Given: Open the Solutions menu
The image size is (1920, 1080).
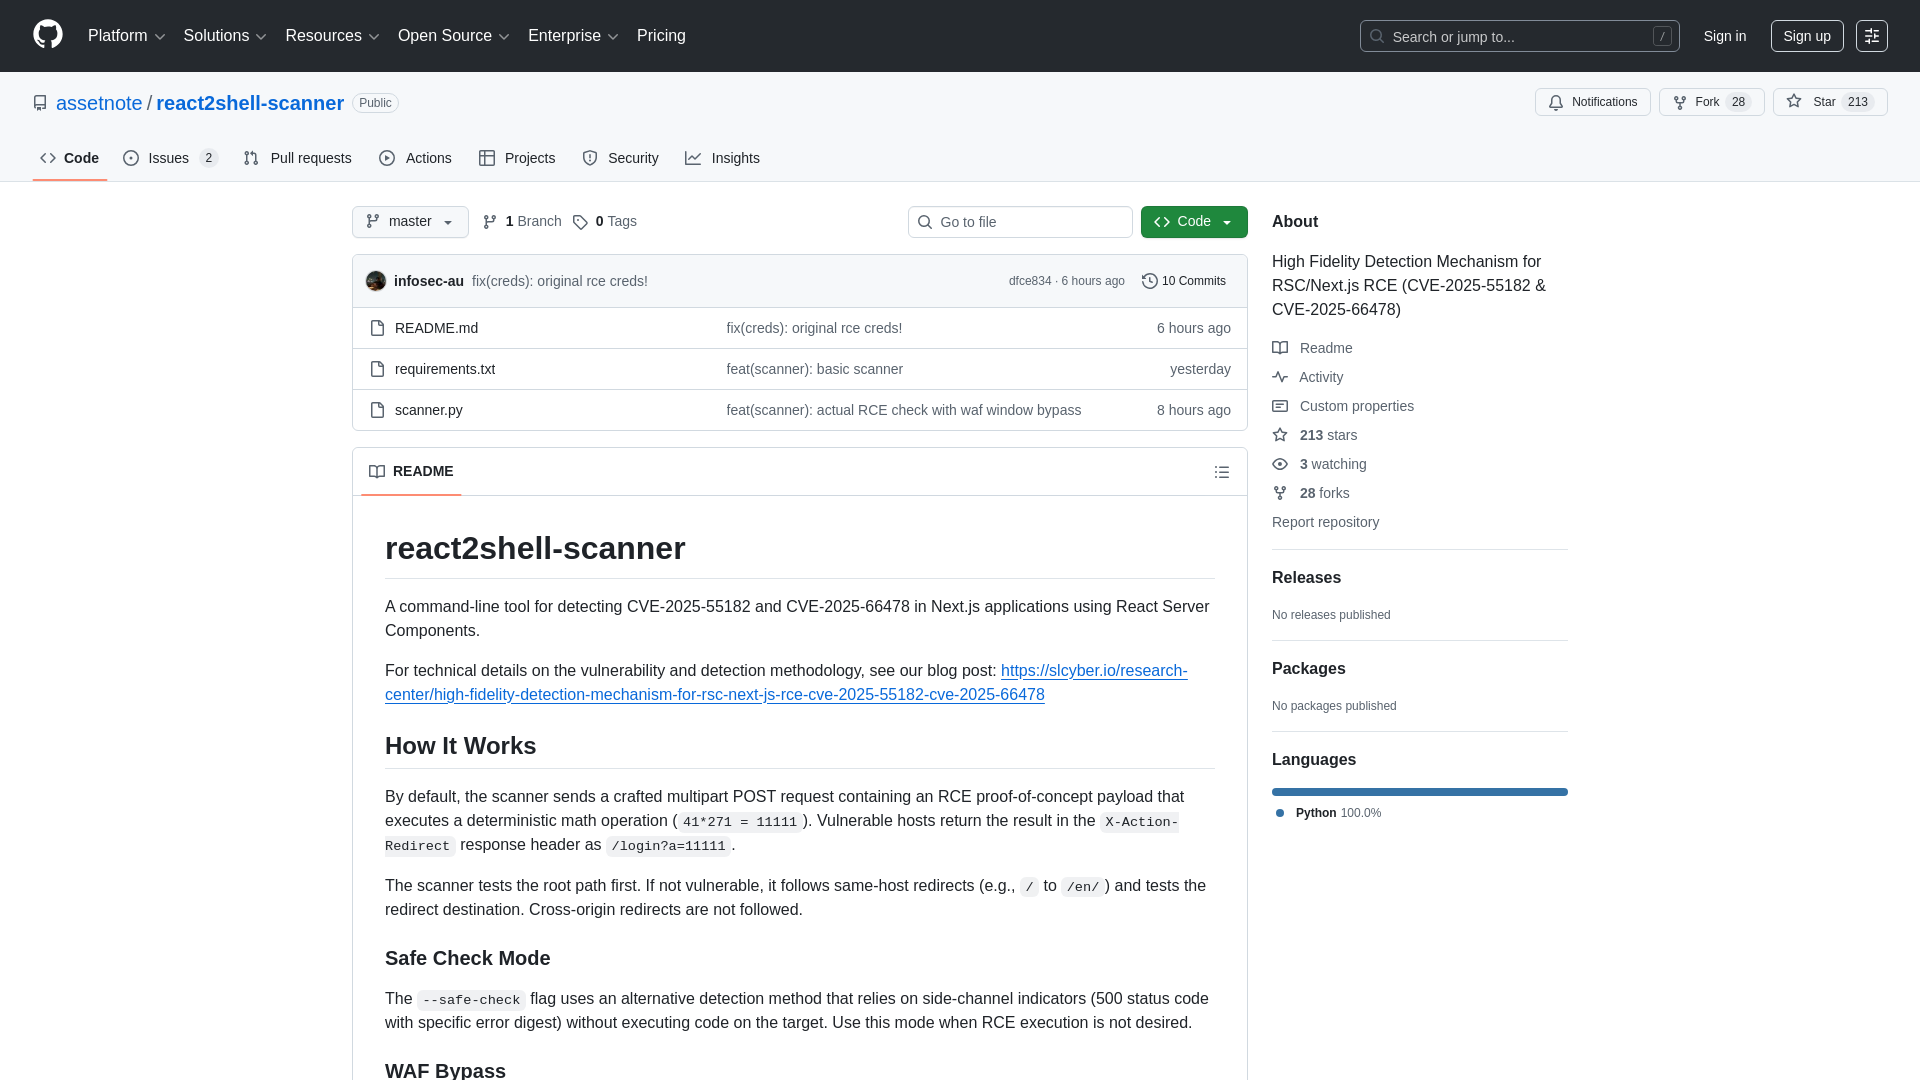Looking at the screenshot, I should click(x=224, y=35).
